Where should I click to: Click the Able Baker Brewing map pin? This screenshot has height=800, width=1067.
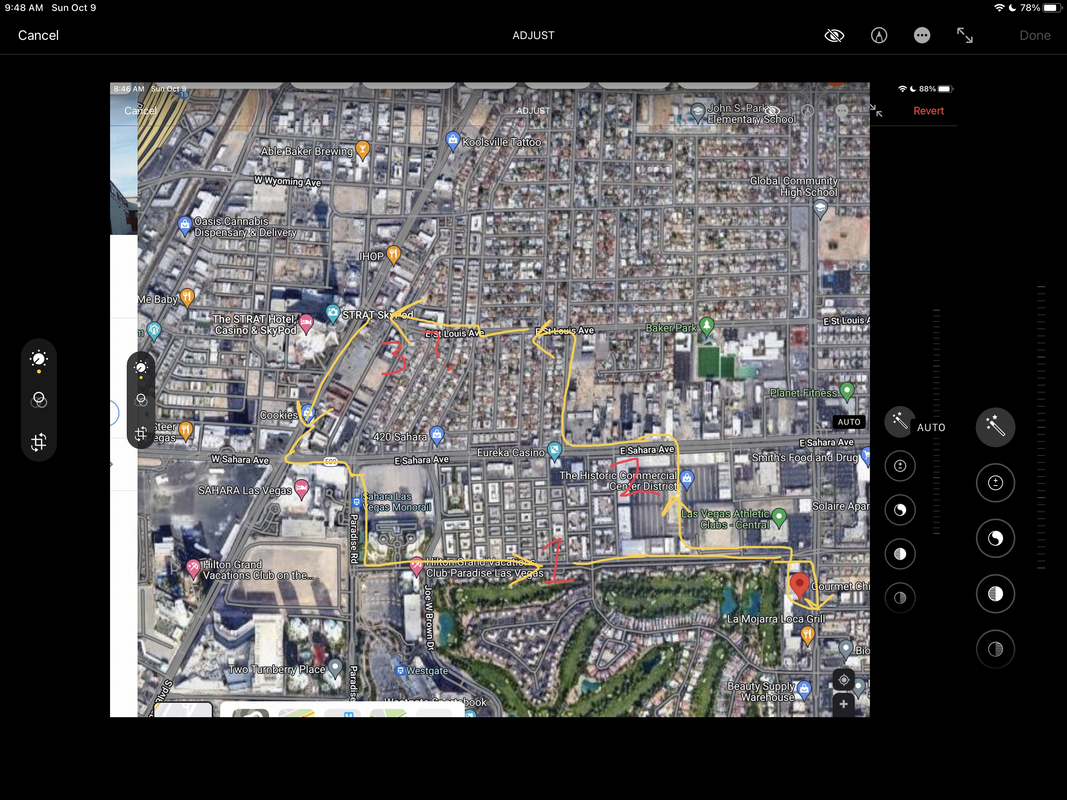(x=363, y=150)
